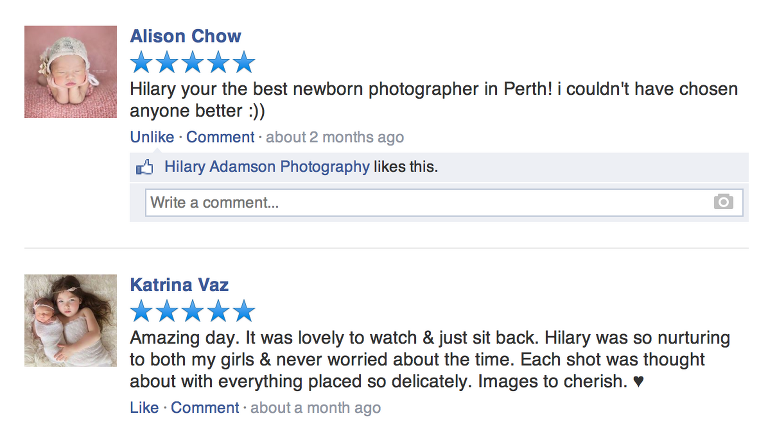Click first star of Katrina Vaz's rating
Image resolution: width=768 pixels, height=445 pixels.
click(x=141, y=311)
